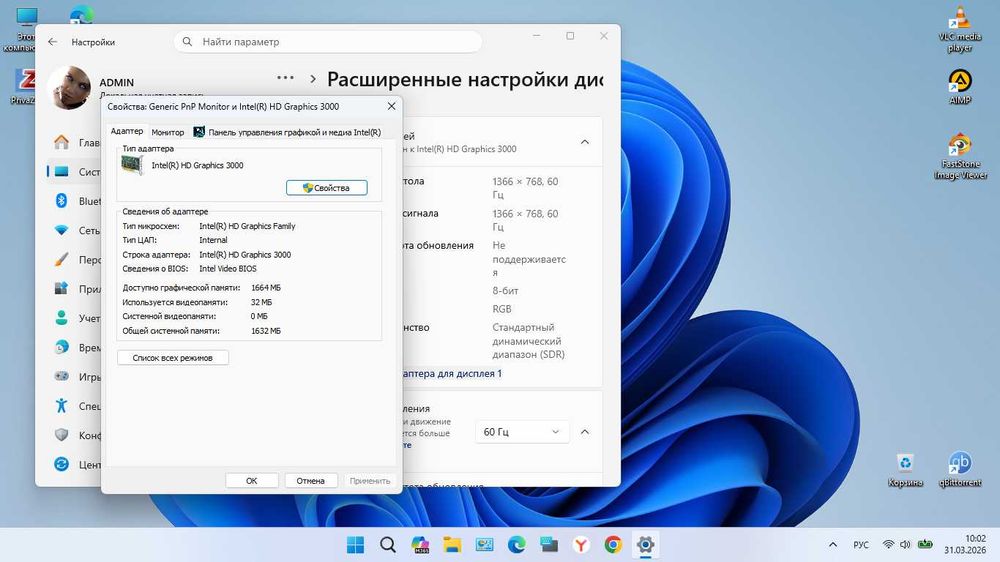This screenshot has width=1000, height=562.
Task: Open the Windows Start menu
Action: (355, 545)
